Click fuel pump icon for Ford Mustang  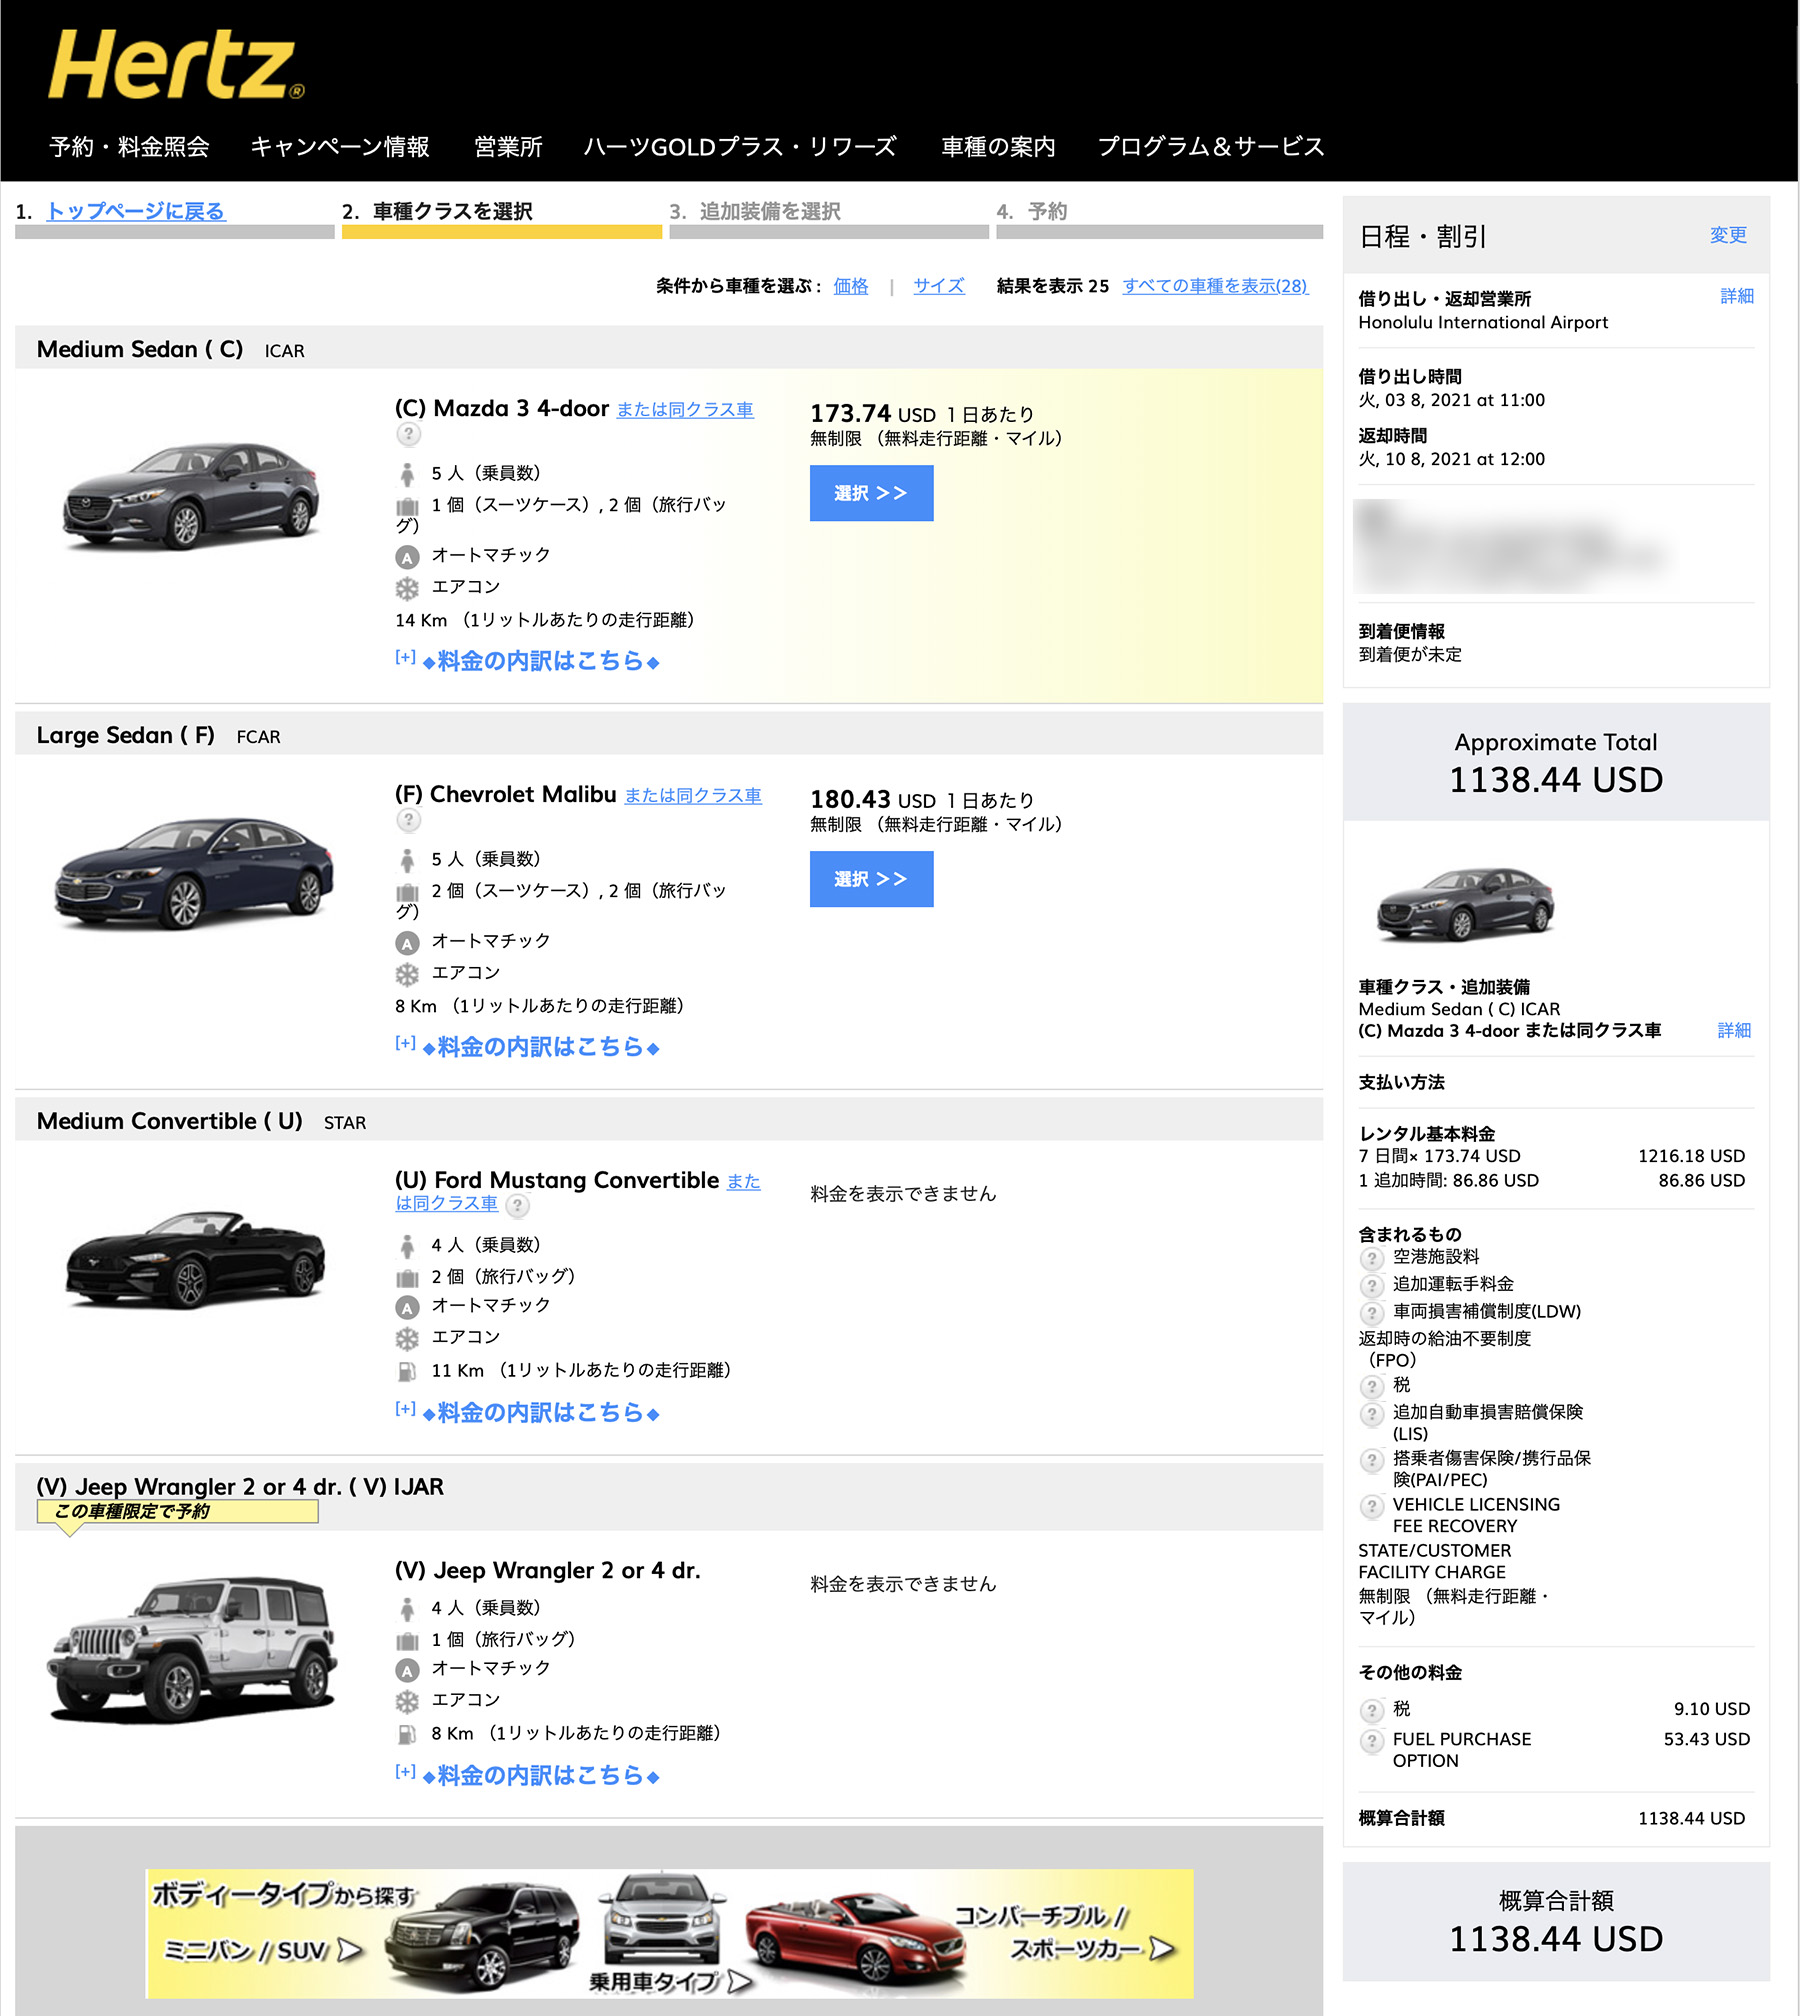[407, 1371]
